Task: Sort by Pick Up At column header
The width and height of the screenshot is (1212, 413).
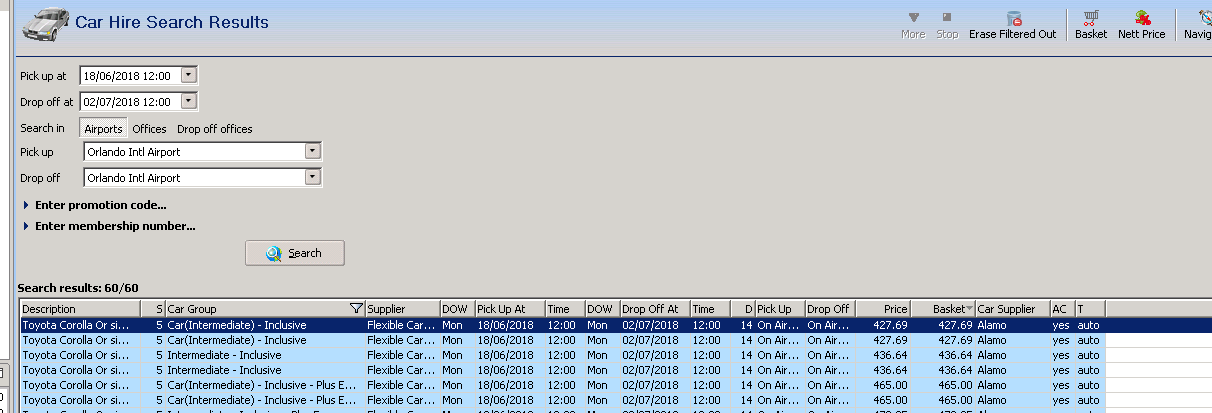Action: click(509, 309)
